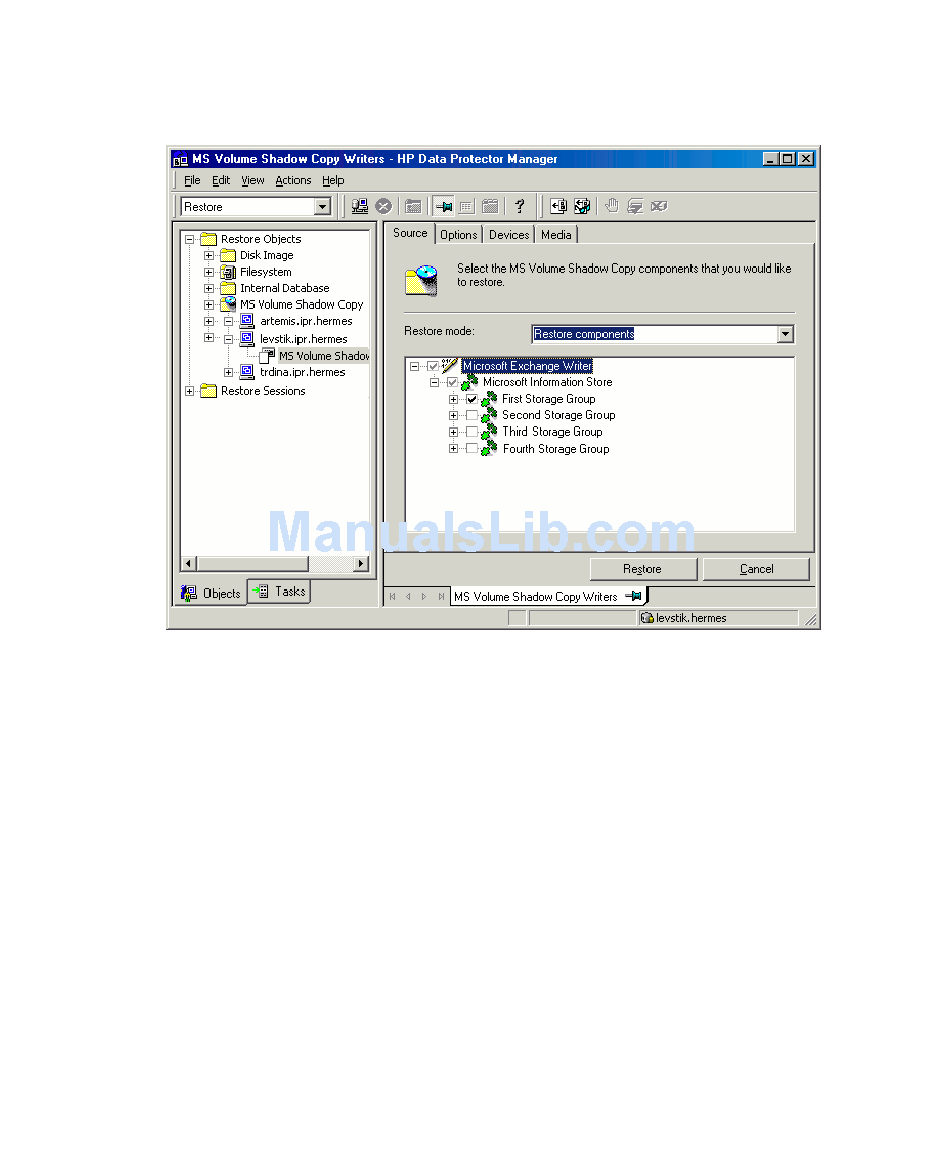Open the Edit menu
Image resolution: width=950 pixels, height=1172 pixels.
tap(220, 180)
